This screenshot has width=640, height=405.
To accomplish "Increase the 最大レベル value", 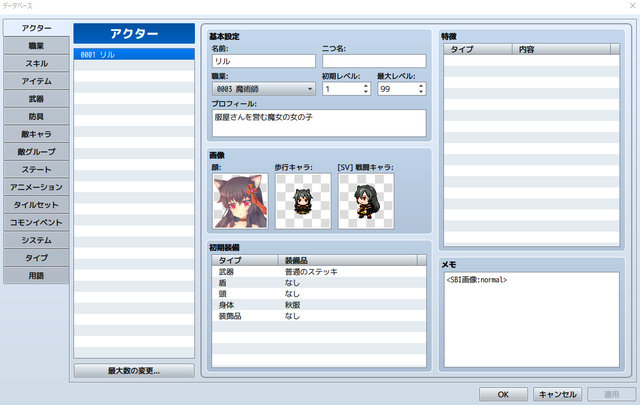I will [421, 86].
